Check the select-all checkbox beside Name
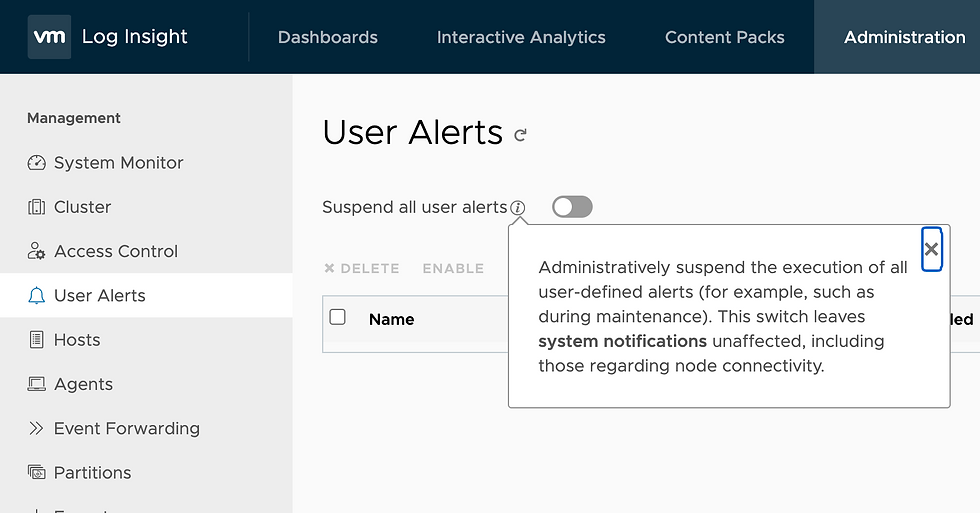The image size is (980, 513). click(338, 317)
